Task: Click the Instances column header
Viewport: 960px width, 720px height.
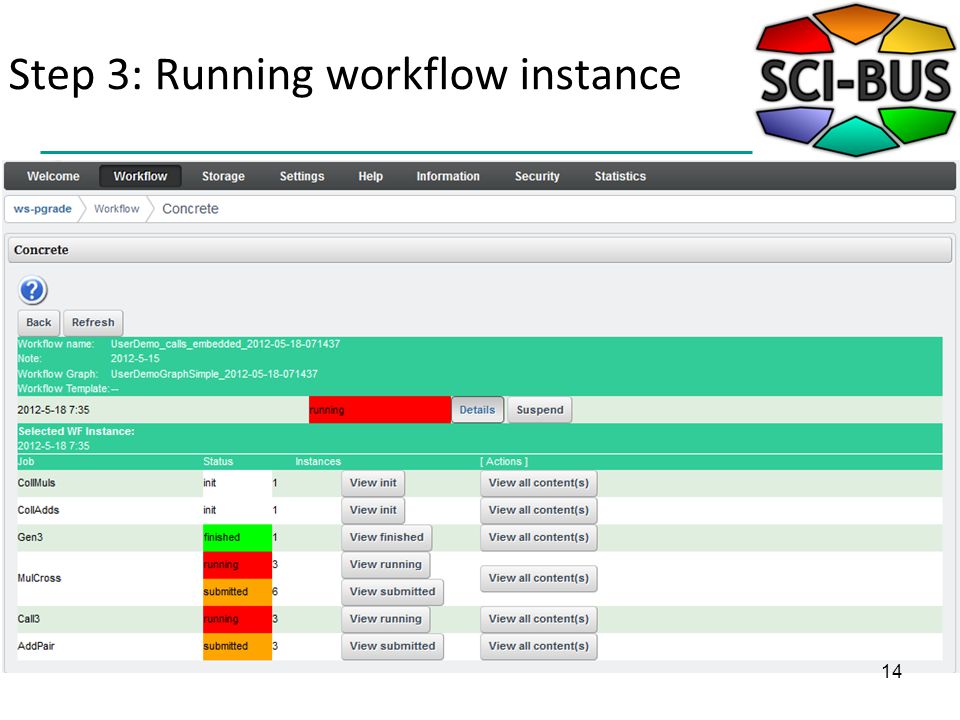Action: (x=318, y=462)
